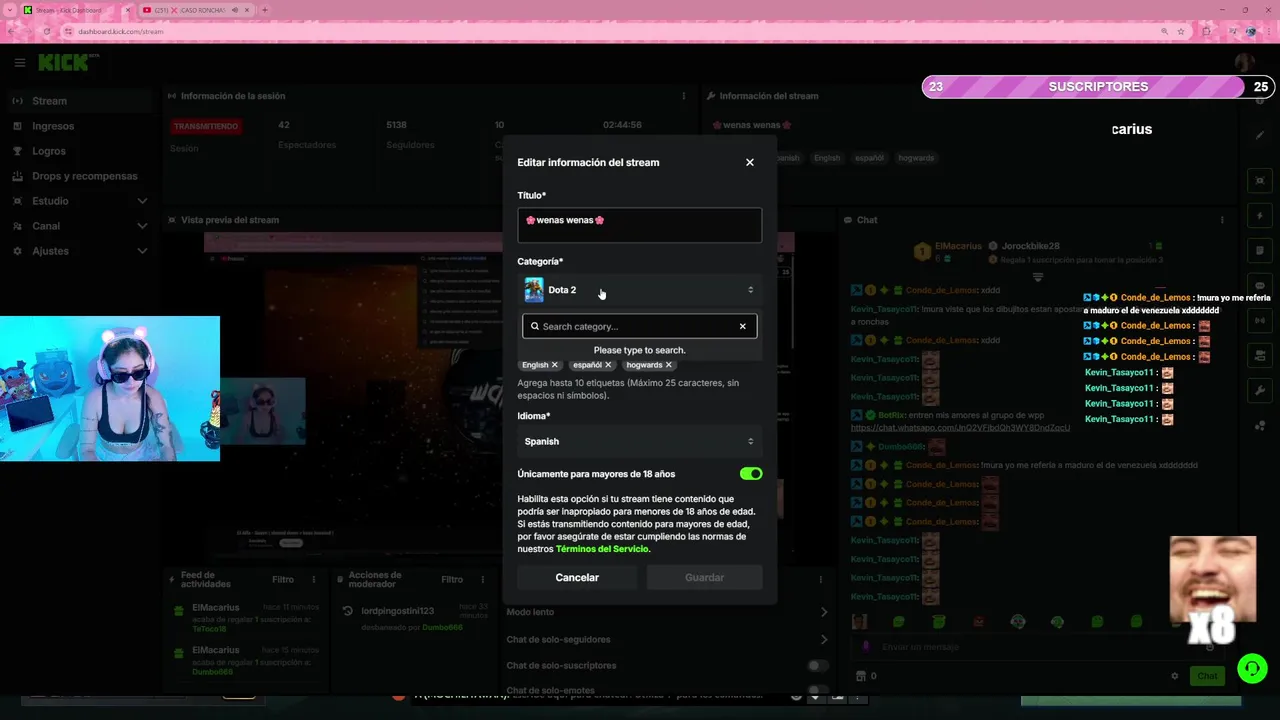Viewport: 1280px width, 720px height.
Task: Click the broadcast signal icon in right toolbar
Action: click(x=1260, y=321)
